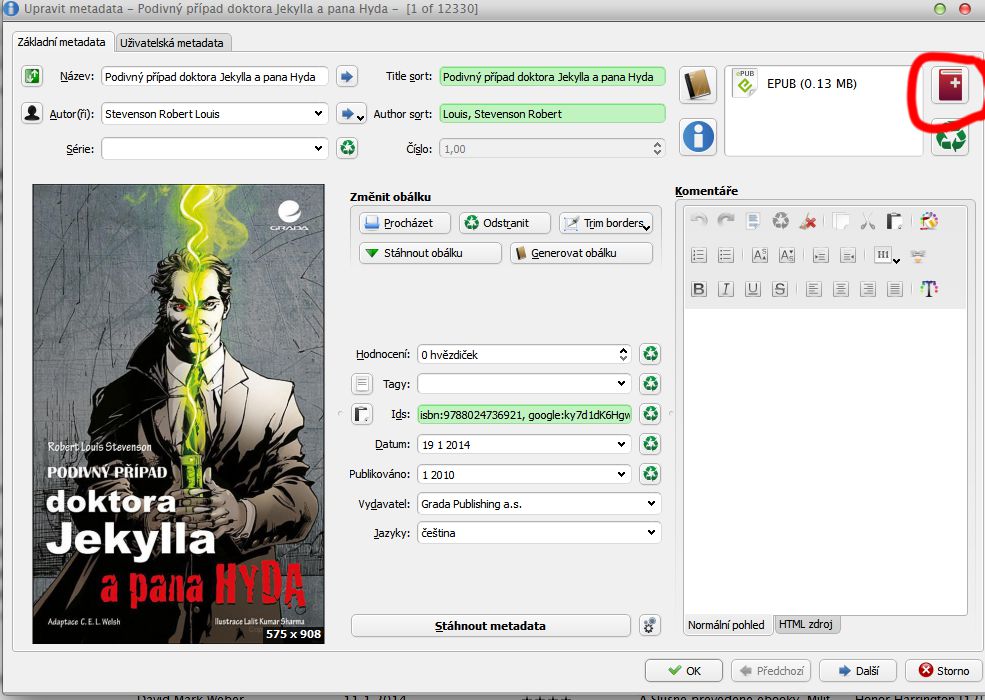
Task: Toggle strikethrough formatting in comments
Action: tap(780, 288)
